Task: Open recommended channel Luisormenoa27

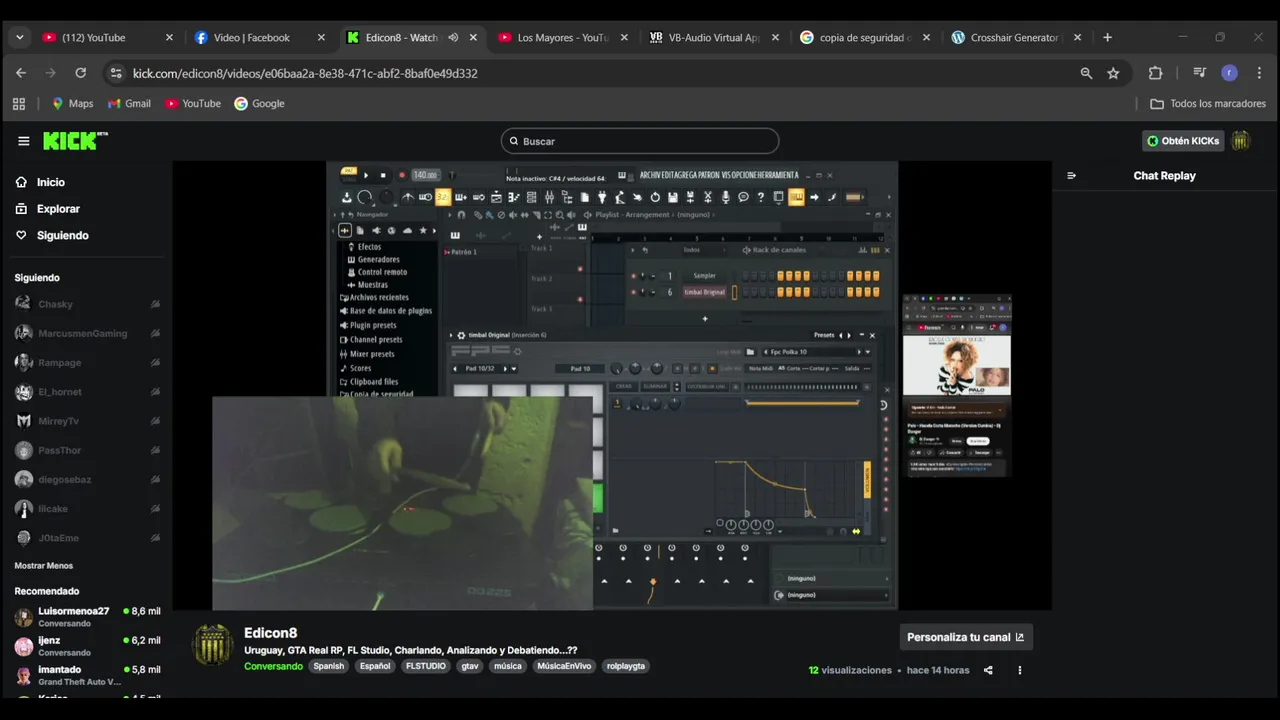Action: tap(87, 617)
